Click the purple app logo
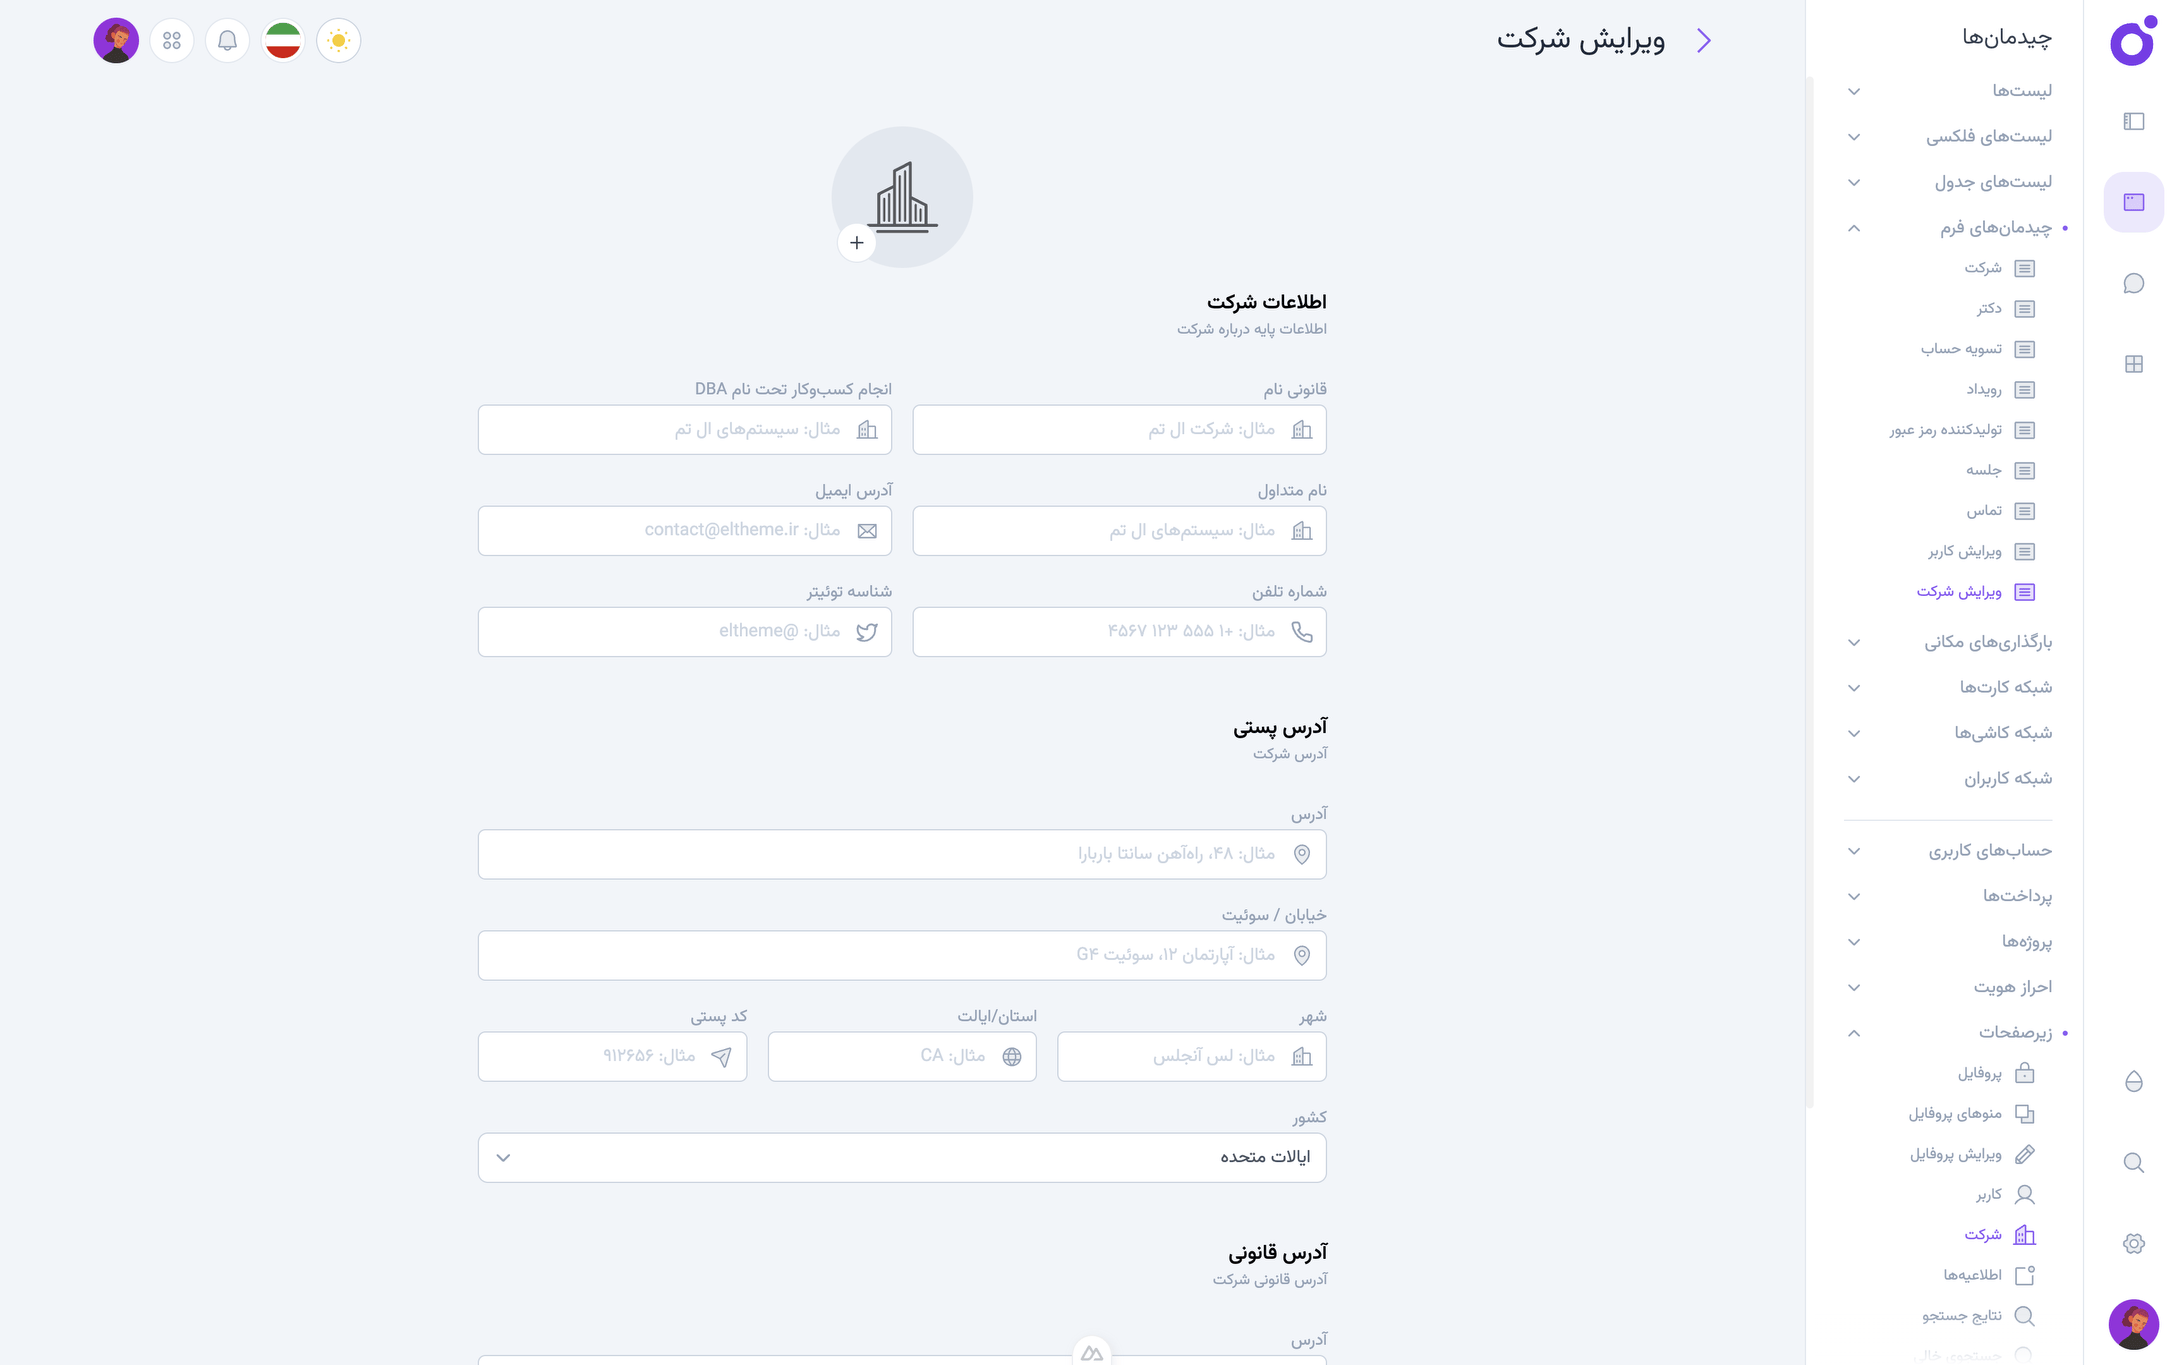The image size is (2184, 1365). coord(2131,43)
